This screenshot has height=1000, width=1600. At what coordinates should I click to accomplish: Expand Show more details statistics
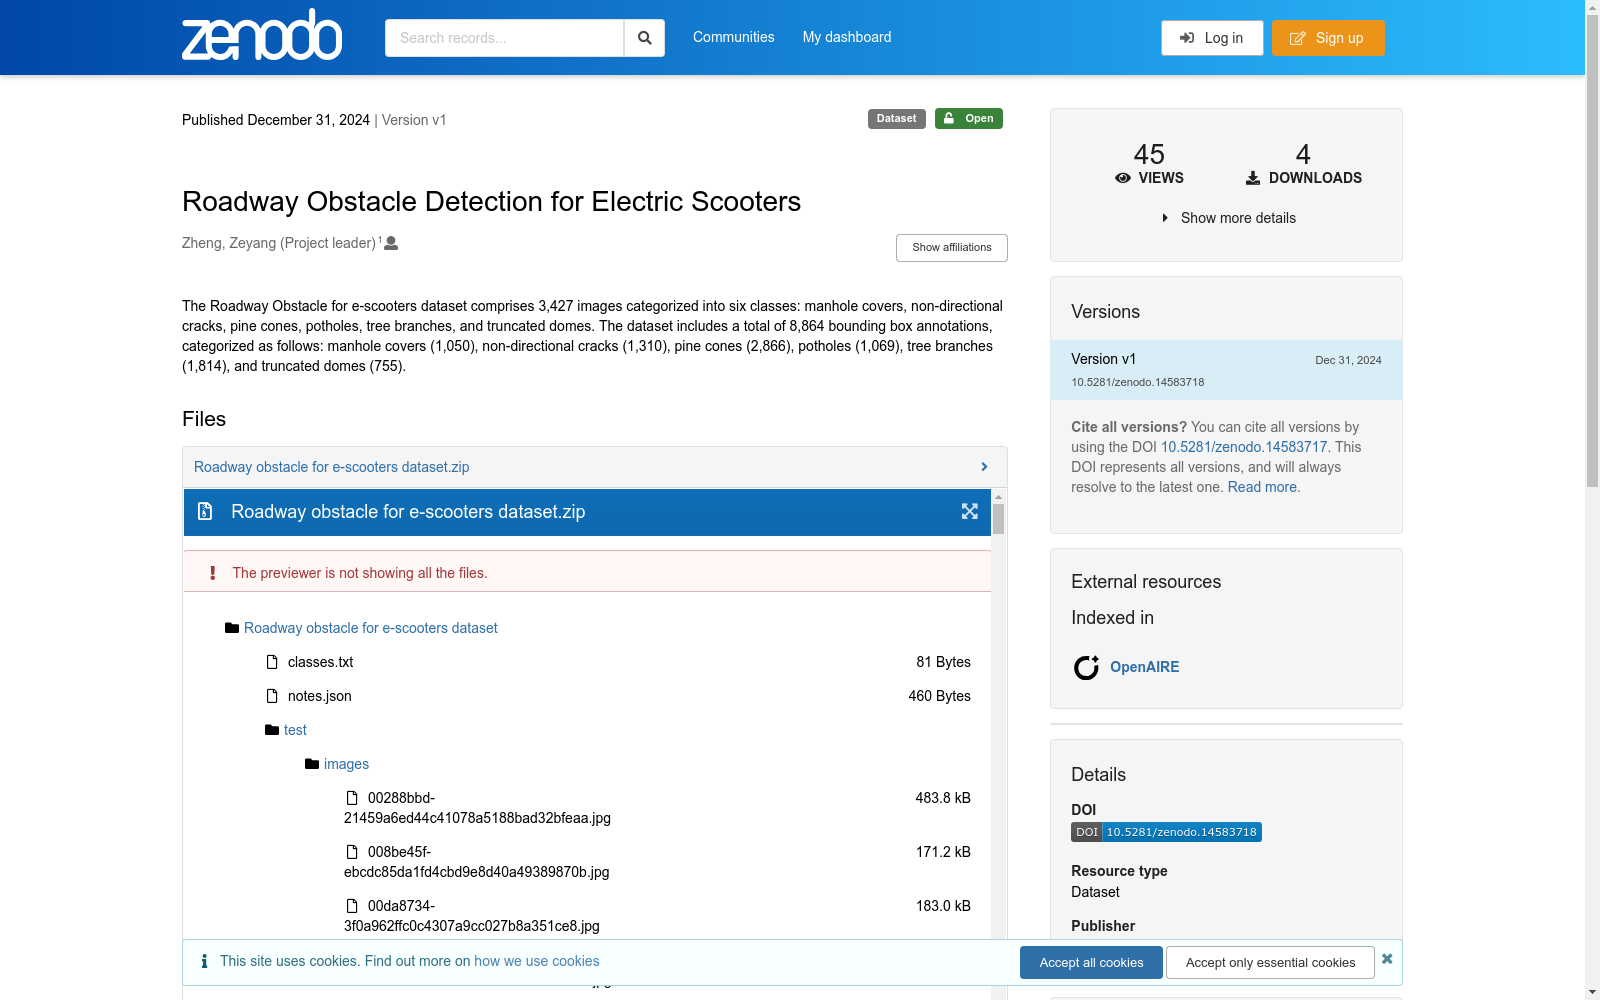coord(1227,218)
